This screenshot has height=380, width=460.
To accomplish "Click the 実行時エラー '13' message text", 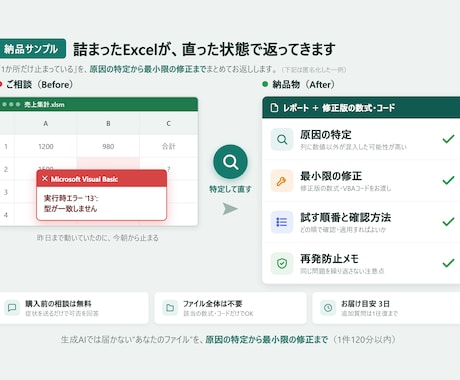I will pos(71,198).
